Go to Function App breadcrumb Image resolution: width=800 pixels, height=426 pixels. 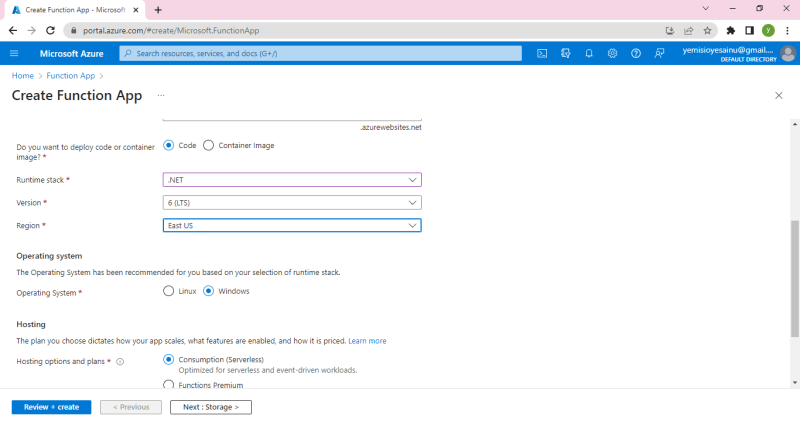[x=70, y=76]
